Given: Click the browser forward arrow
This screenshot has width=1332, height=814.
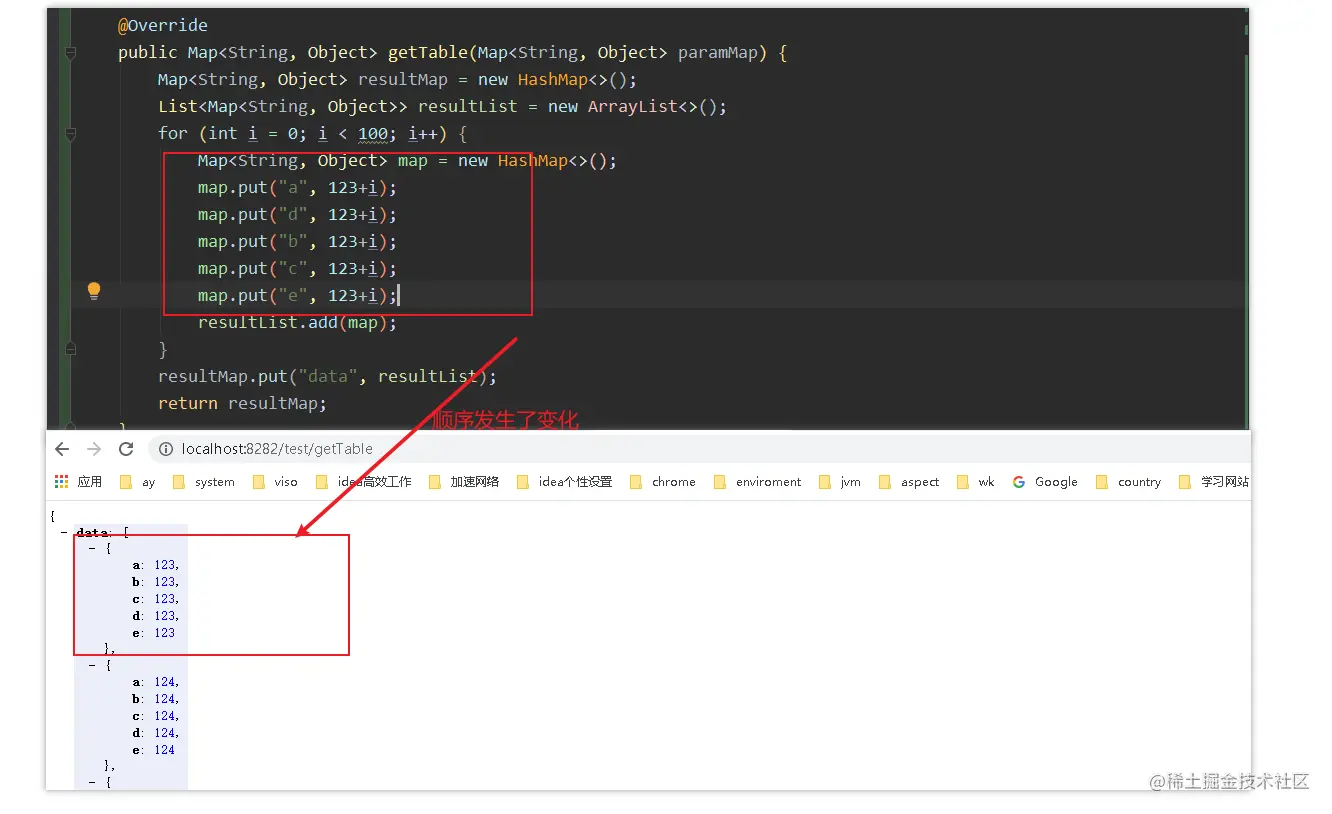Looking at the screenshot, I should pos(94,449).
